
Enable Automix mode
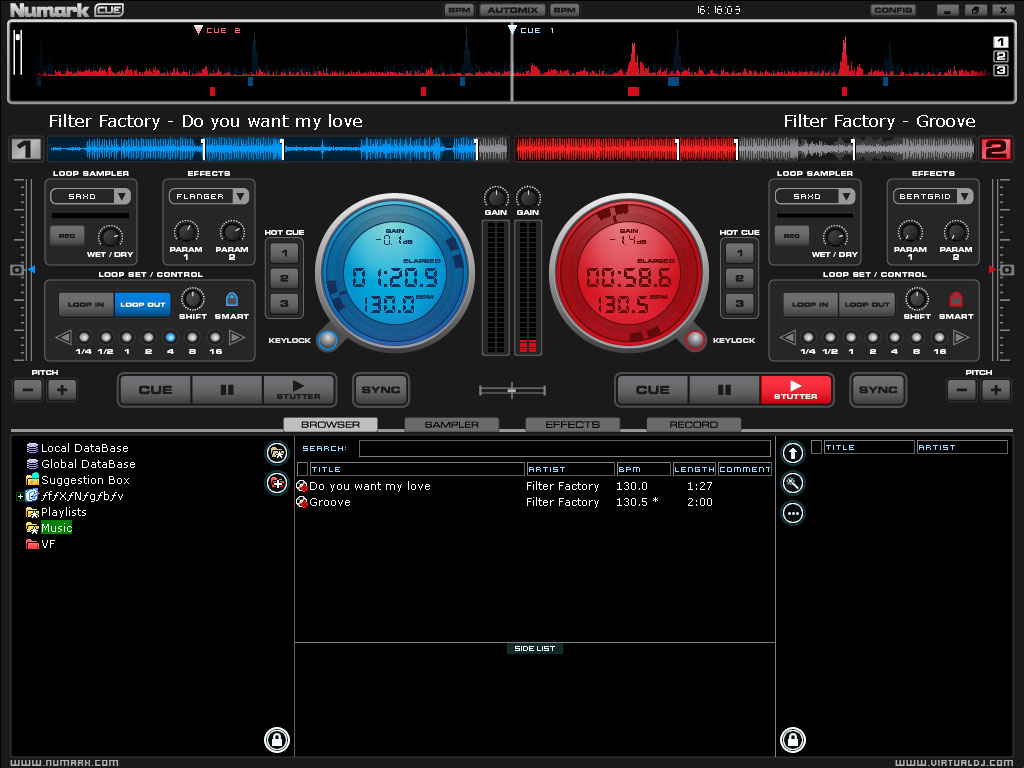(513, 10)
